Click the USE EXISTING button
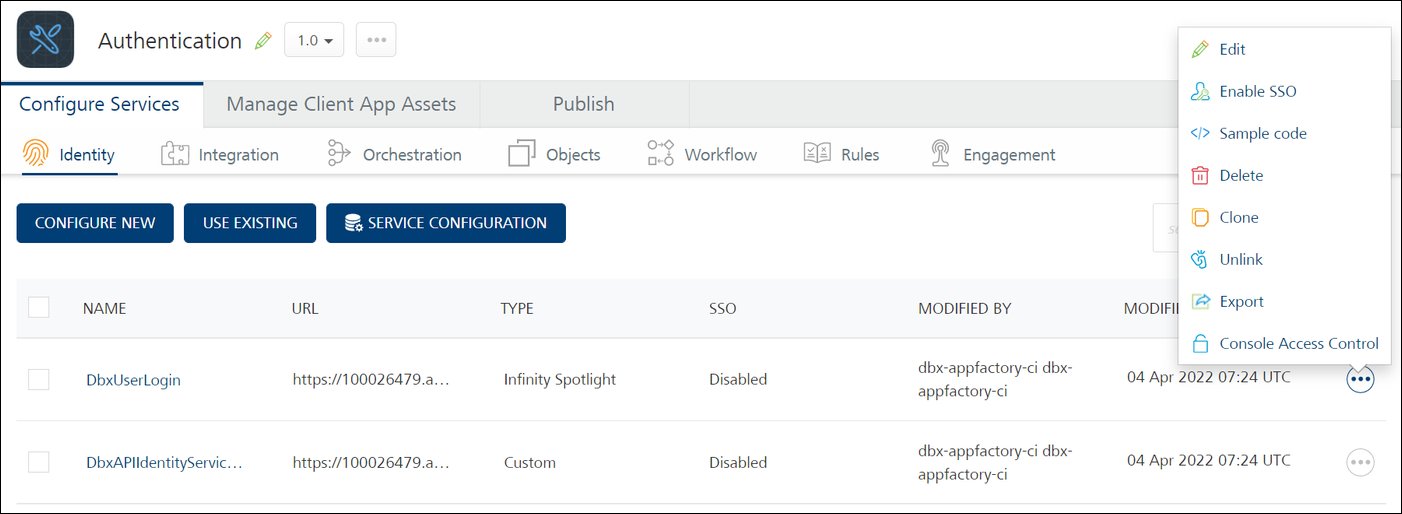The width and height of the screenshot is (1402, 514). [250, 223]
